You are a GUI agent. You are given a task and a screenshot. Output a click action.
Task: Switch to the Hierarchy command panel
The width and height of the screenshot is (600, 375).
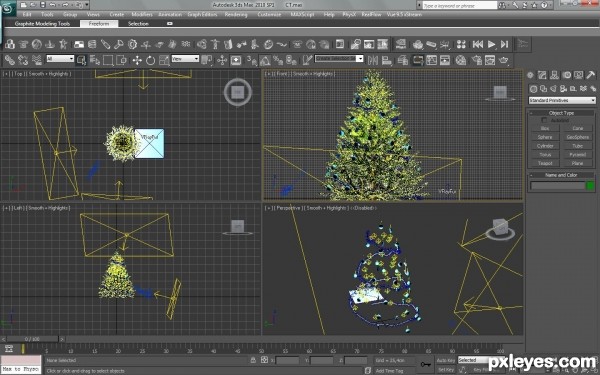point(554,75)
